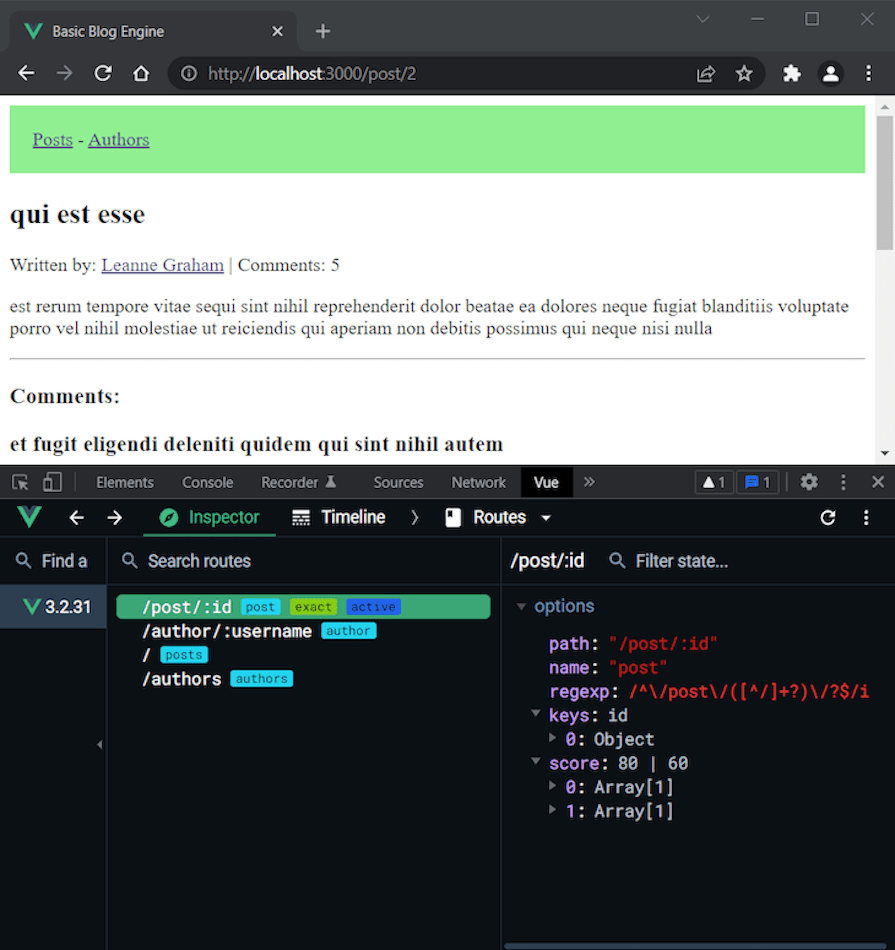
Task: Open the Console tab
Action: (x=207, y=482)
